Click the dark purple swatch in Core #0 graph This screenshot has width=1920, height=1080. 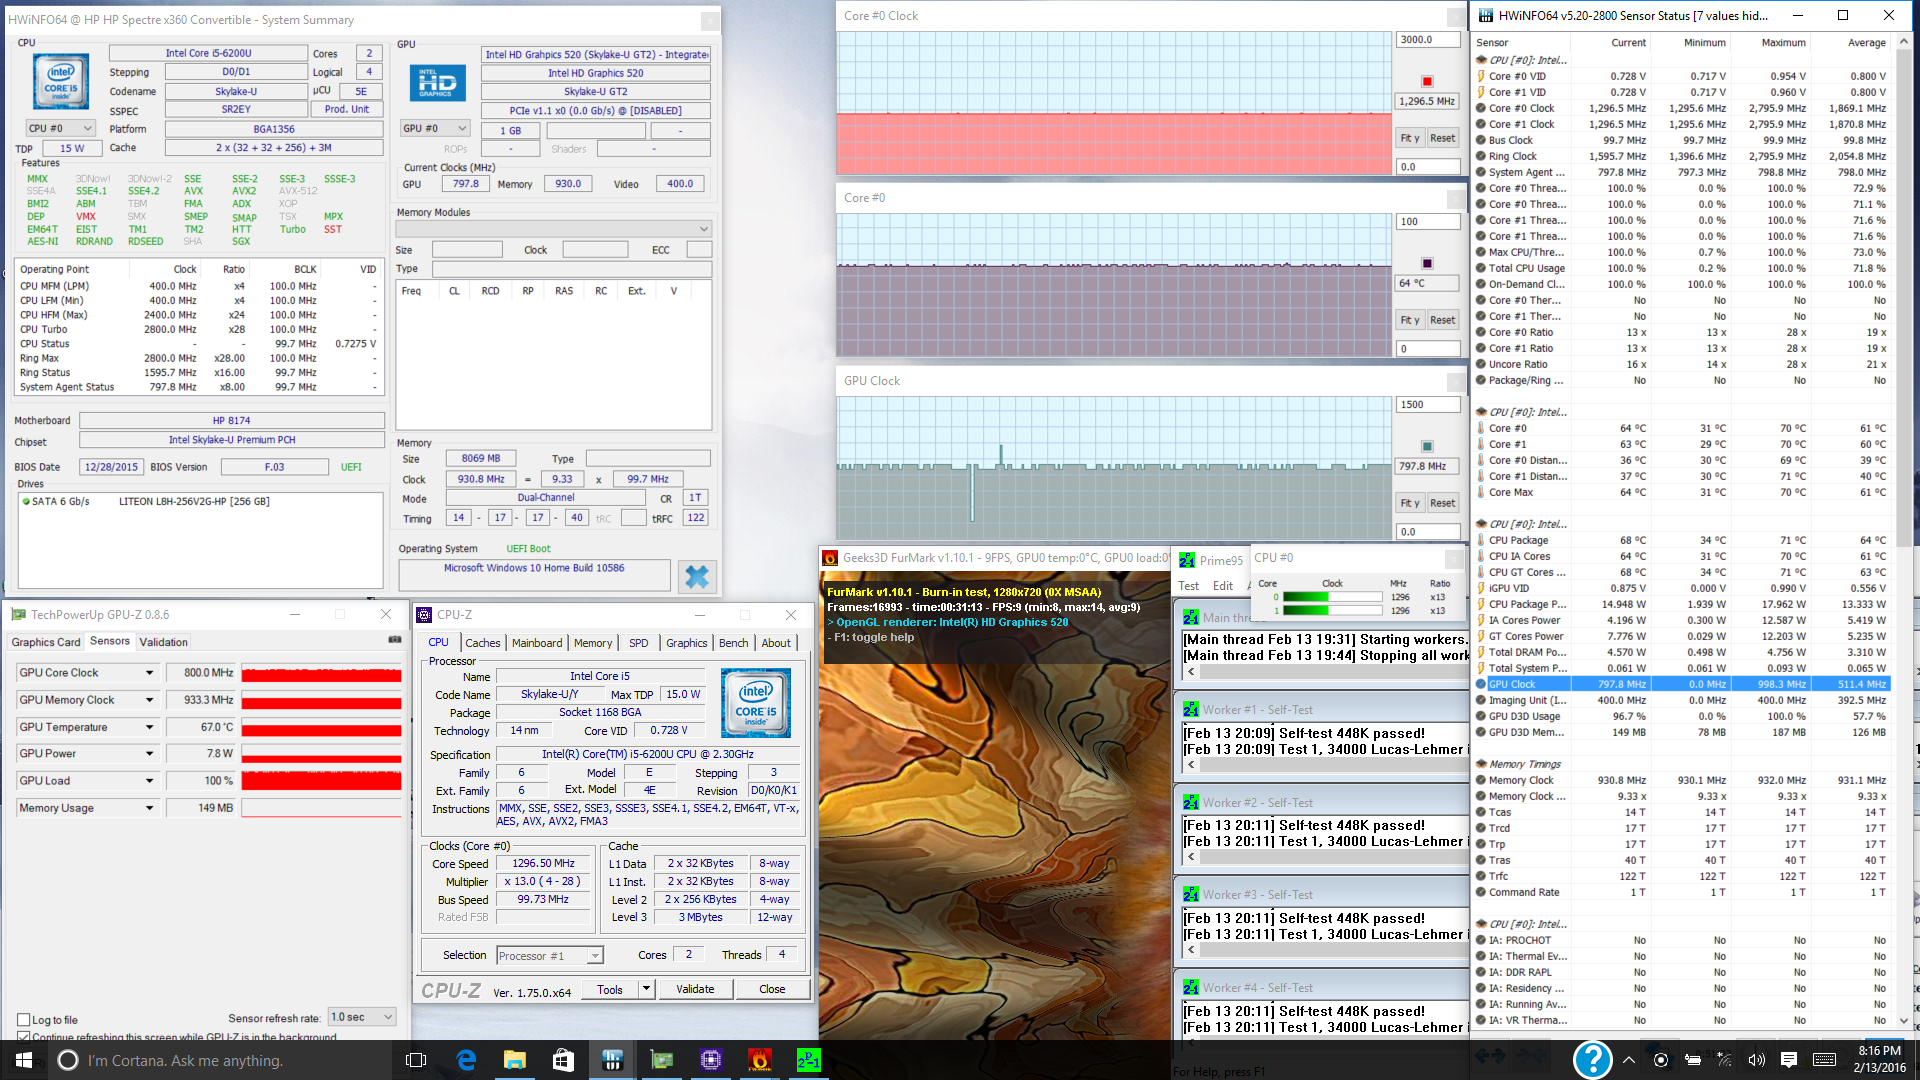(1427, 263)
